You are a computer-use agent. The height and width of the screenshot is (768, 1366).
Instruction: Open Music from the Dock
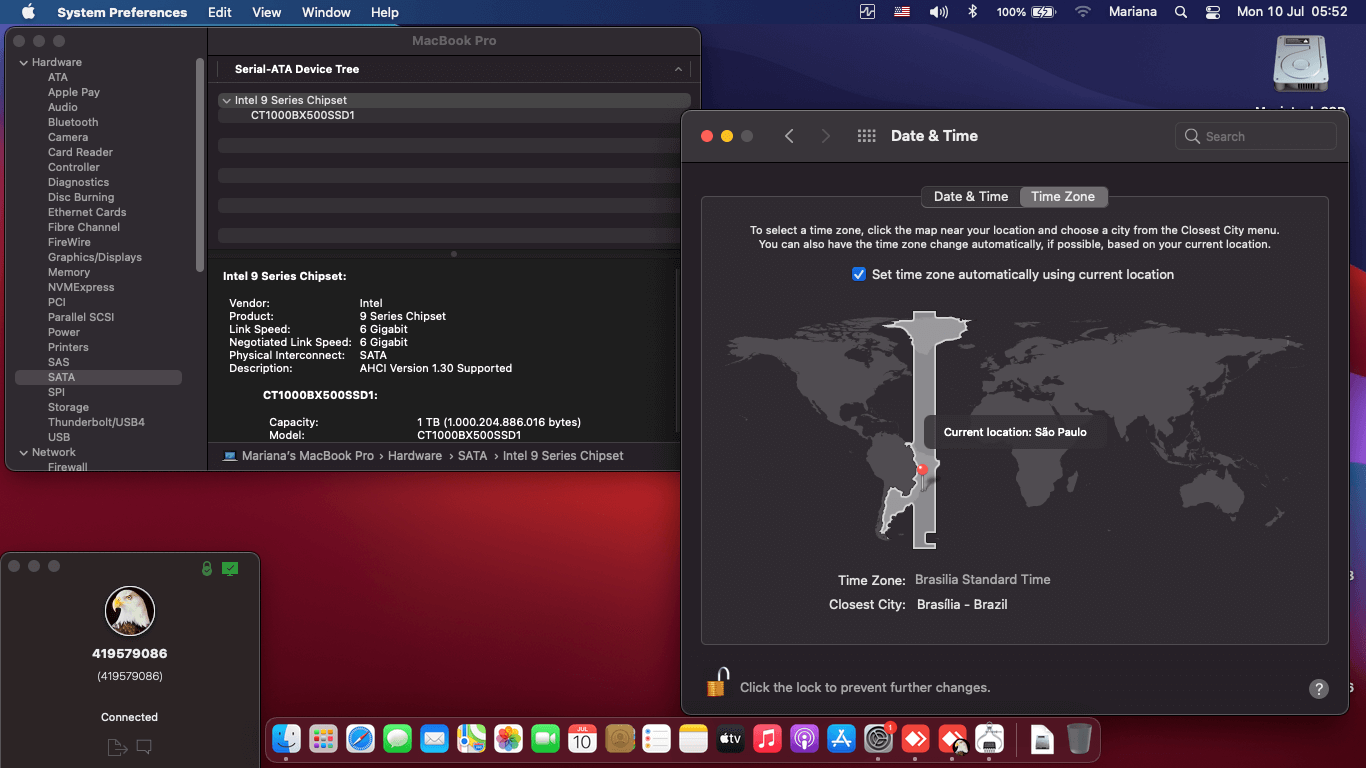pos(767,739)
